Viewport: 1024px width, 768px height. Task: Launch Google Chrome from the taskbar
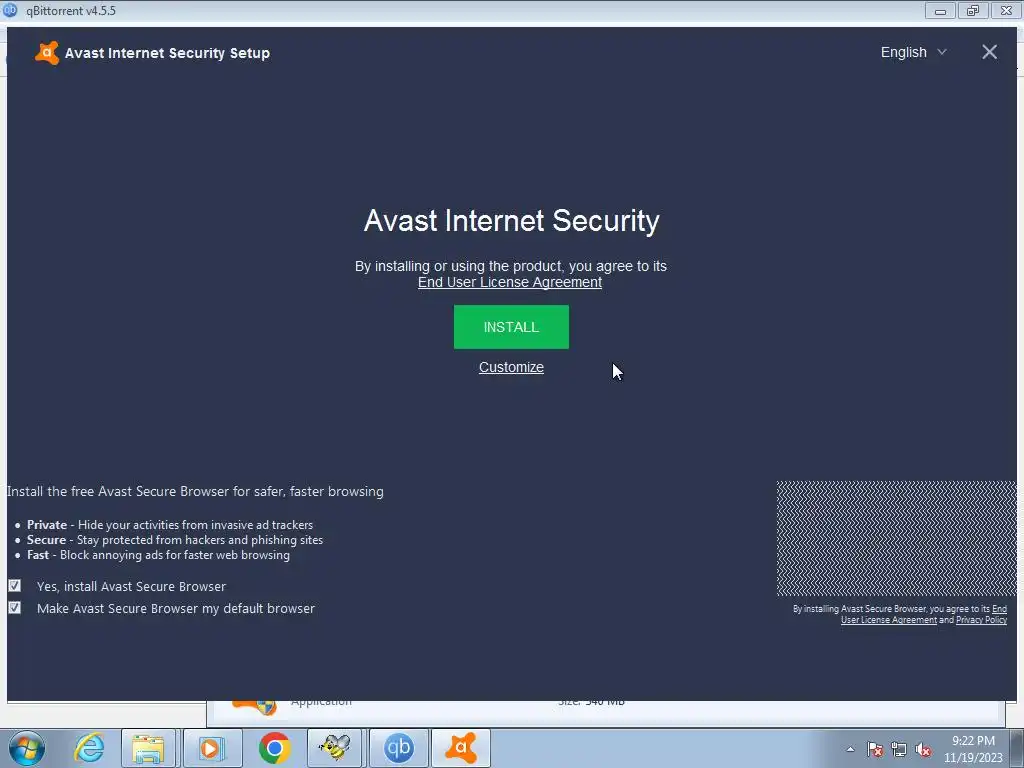(274, 748)
